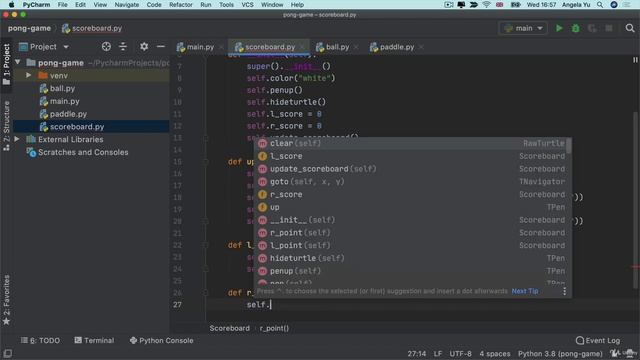Open the Refactor menu
640x360 pixels.
(180, 5)
